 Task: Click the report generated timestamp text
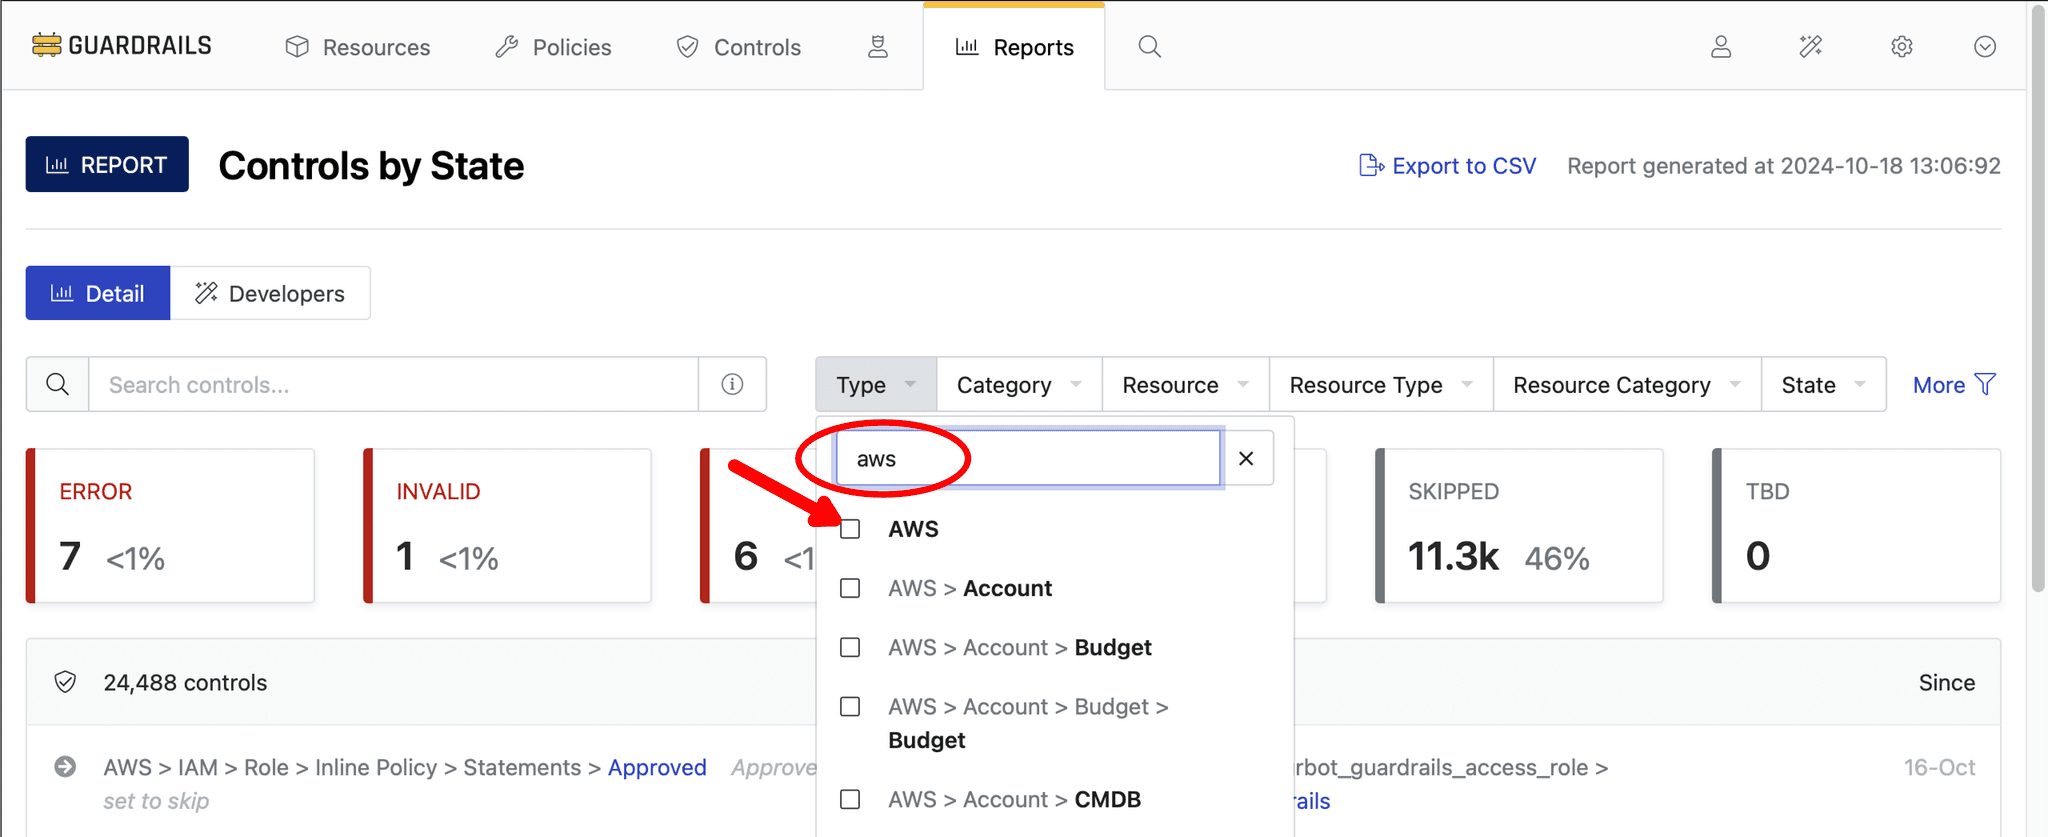1784,166
